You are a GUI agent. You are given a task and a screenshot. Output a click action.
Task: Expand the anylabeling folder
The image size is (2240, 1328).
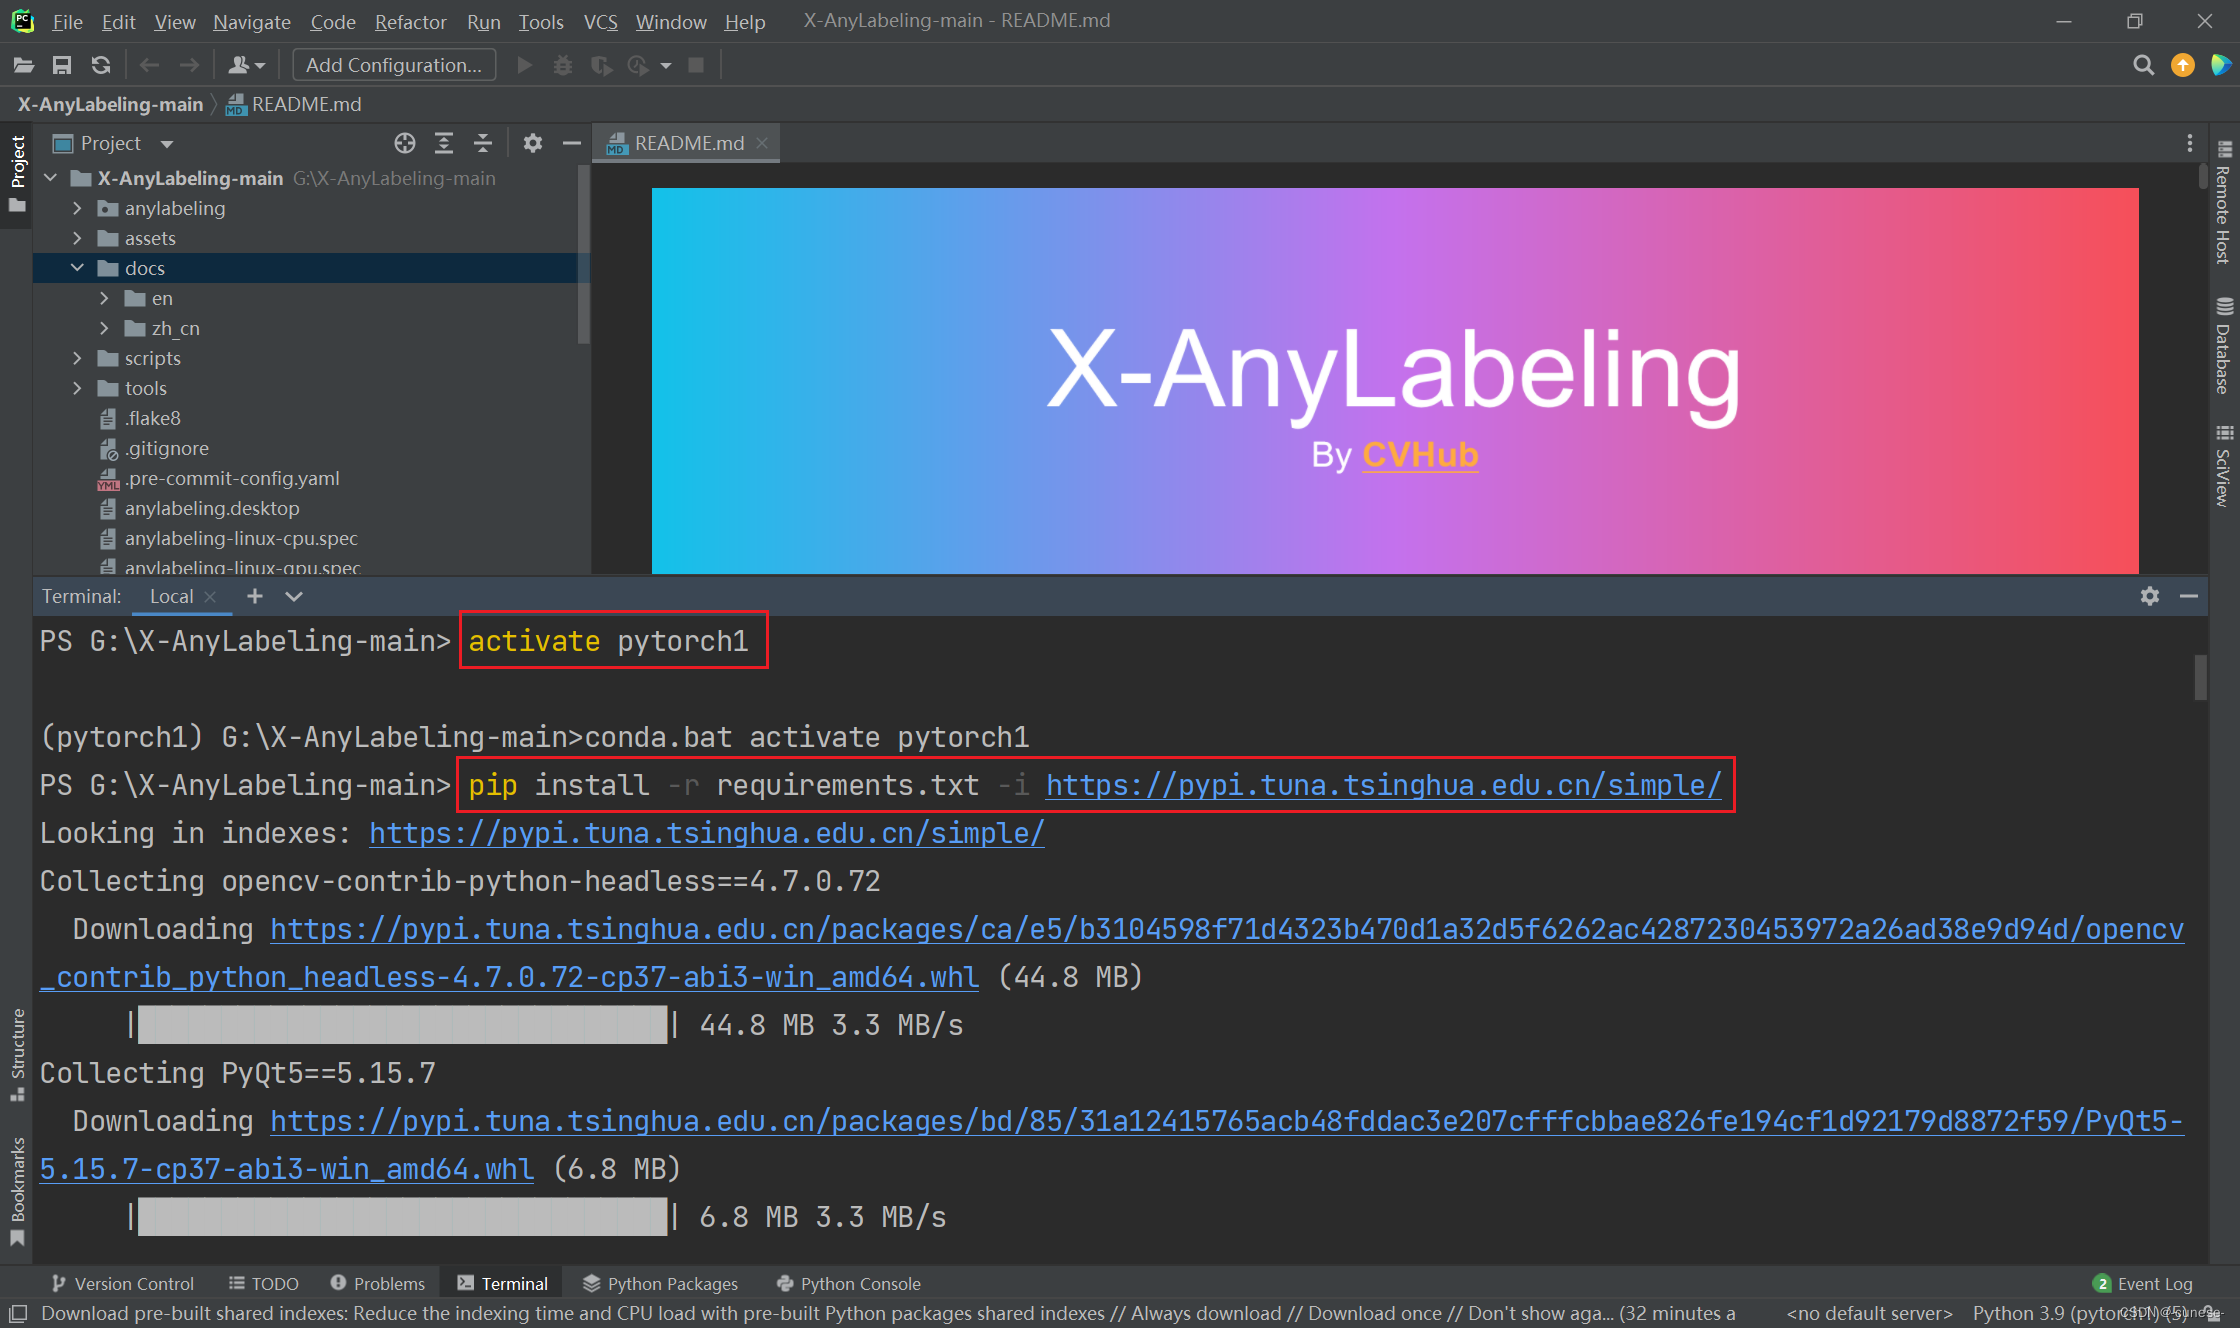pyautogui.click(x=77, y=208)
